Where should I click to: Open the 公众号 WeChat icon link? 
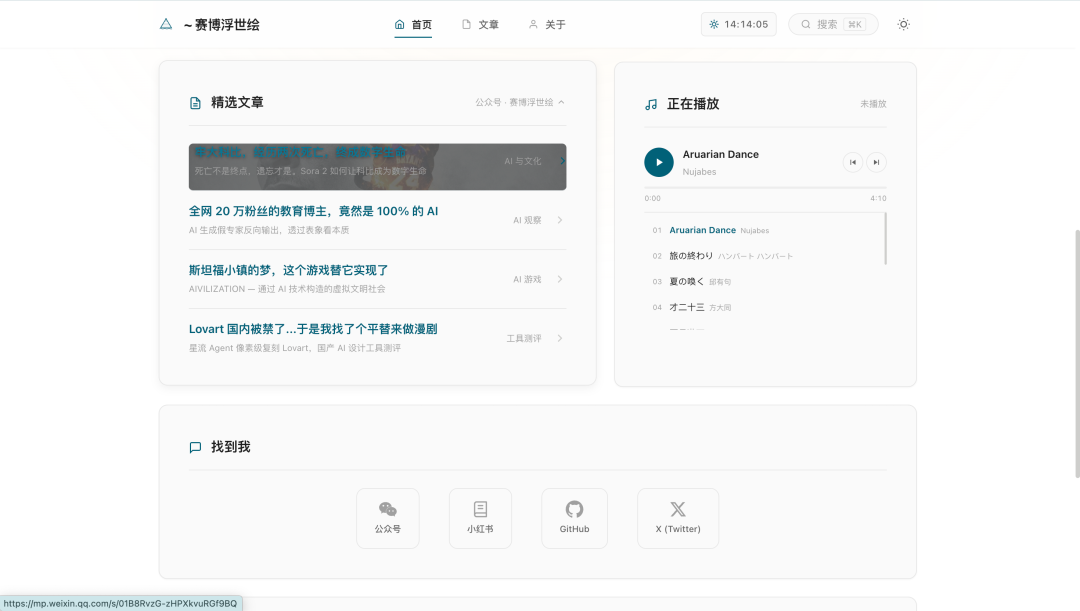click(x=388, y=518)
